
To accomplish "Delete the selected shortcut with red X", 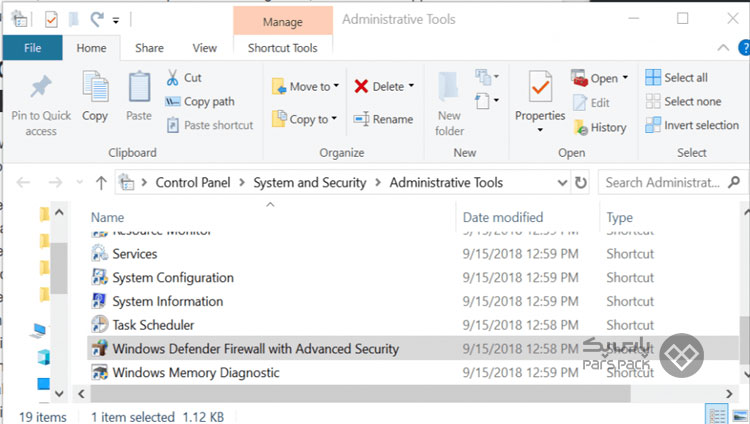I will coord(380,87).
